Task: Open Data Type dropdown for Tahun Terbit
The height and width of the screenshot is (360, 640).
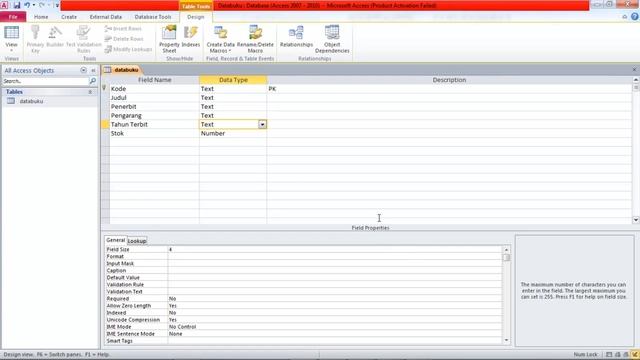Action: click(262, 124)
